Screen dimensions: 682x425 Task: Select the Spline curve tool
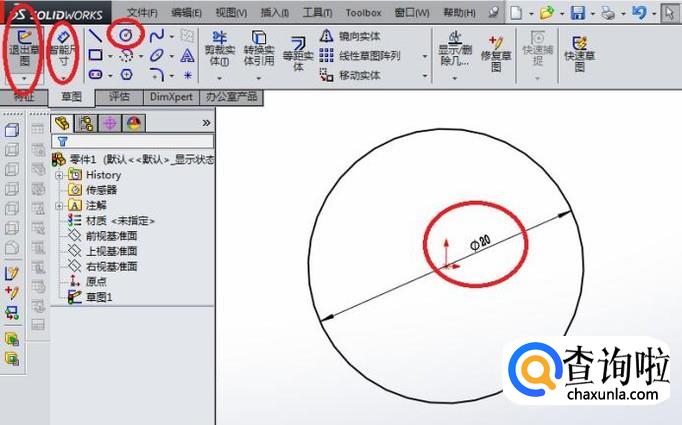click(x=157, y=36)
